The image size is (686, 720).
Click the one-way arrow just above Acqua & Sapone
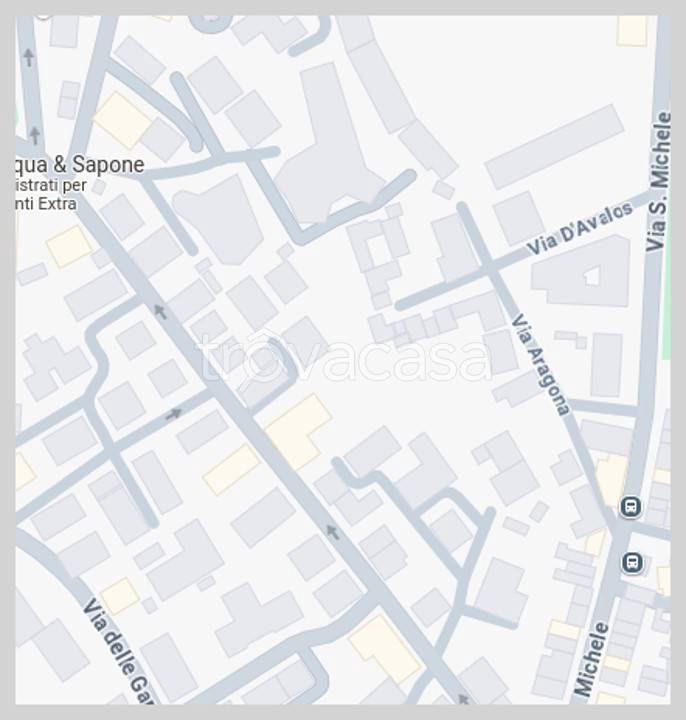tap(34, 135)
